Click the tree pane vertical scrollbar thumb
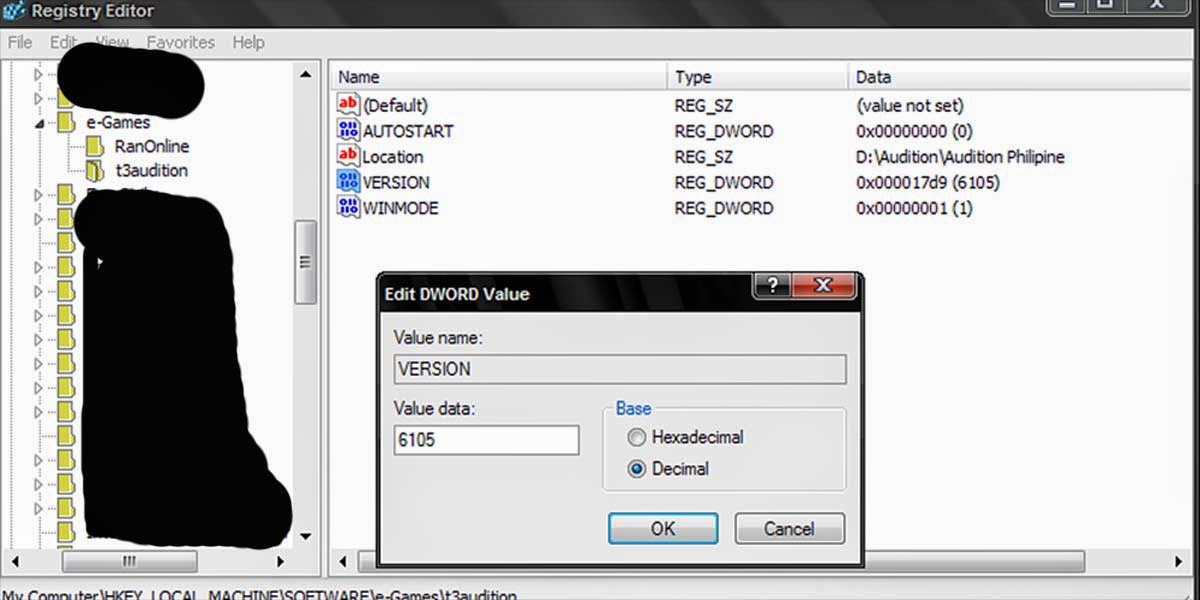This screenshot has width=1200, height=600. [x=305, y=262]
